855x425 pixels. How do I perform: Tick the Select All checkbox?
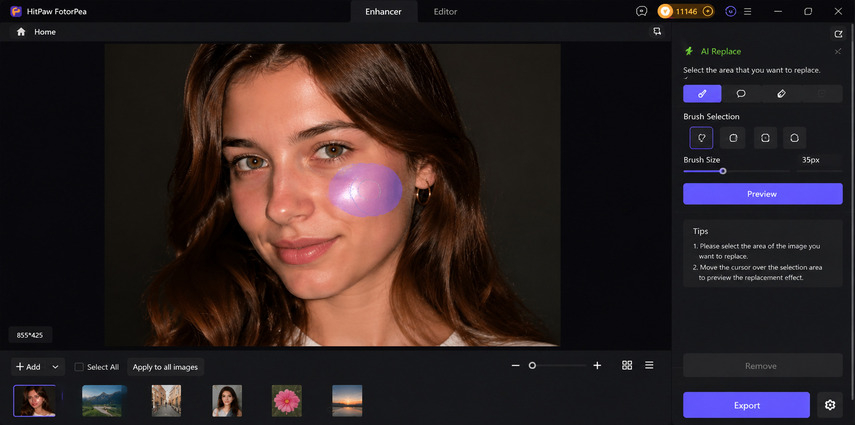pyautogui.click(x=79, y=367)
